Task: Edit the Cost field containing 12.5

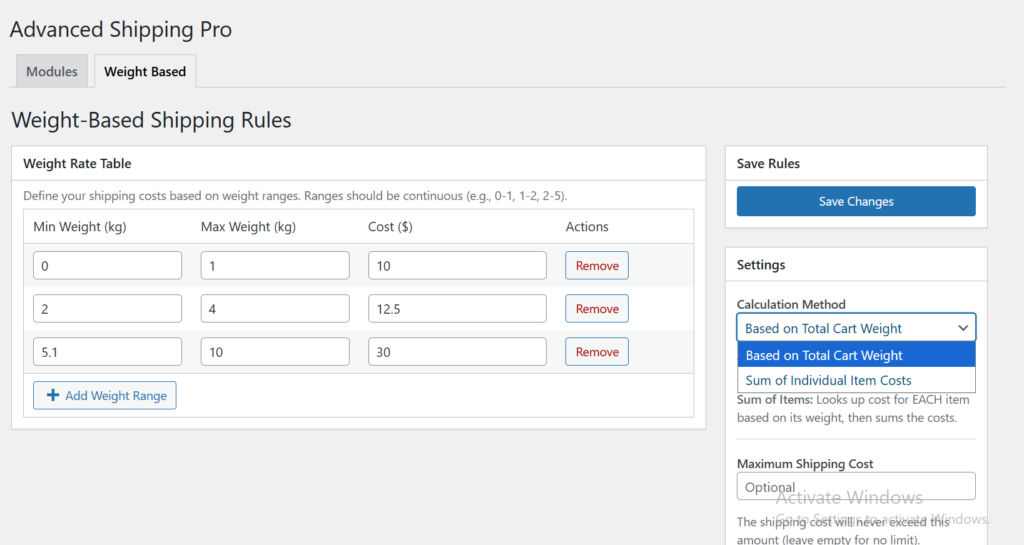Action: 457,309
